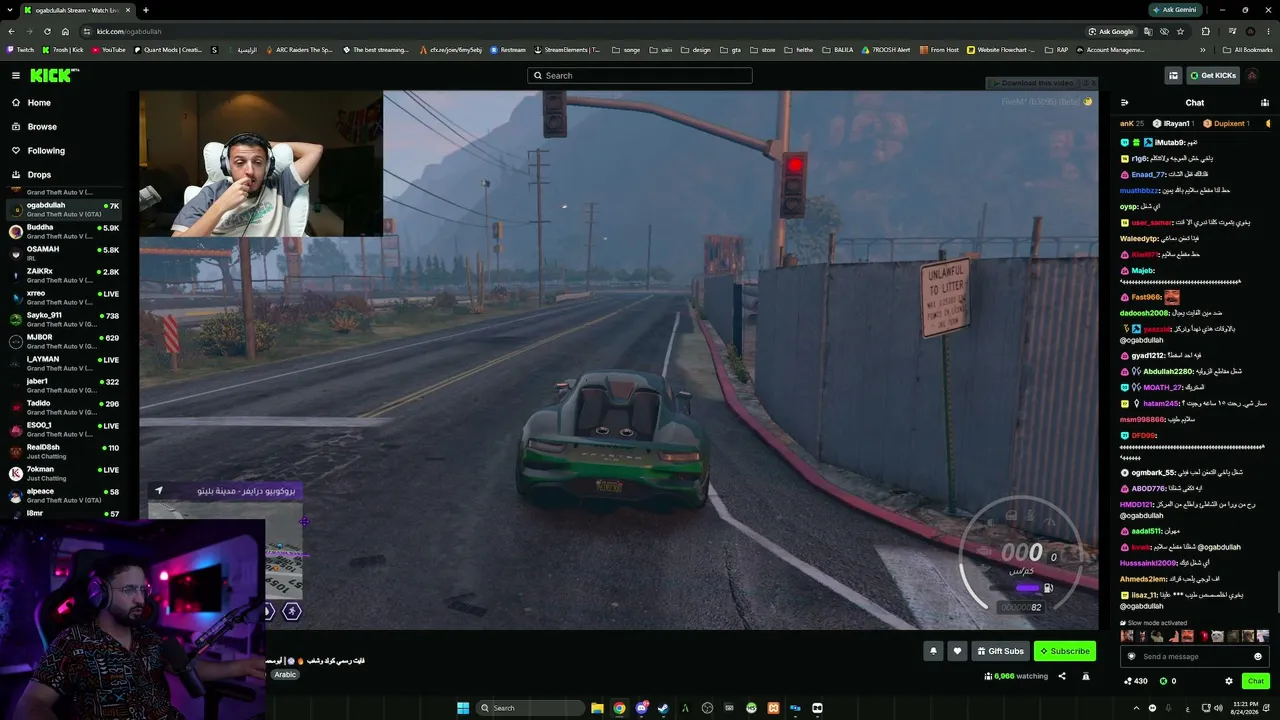Open the emoji picker in chat
The height and width of the screenshot is (720, 1280).
(x=1258, y=656)
